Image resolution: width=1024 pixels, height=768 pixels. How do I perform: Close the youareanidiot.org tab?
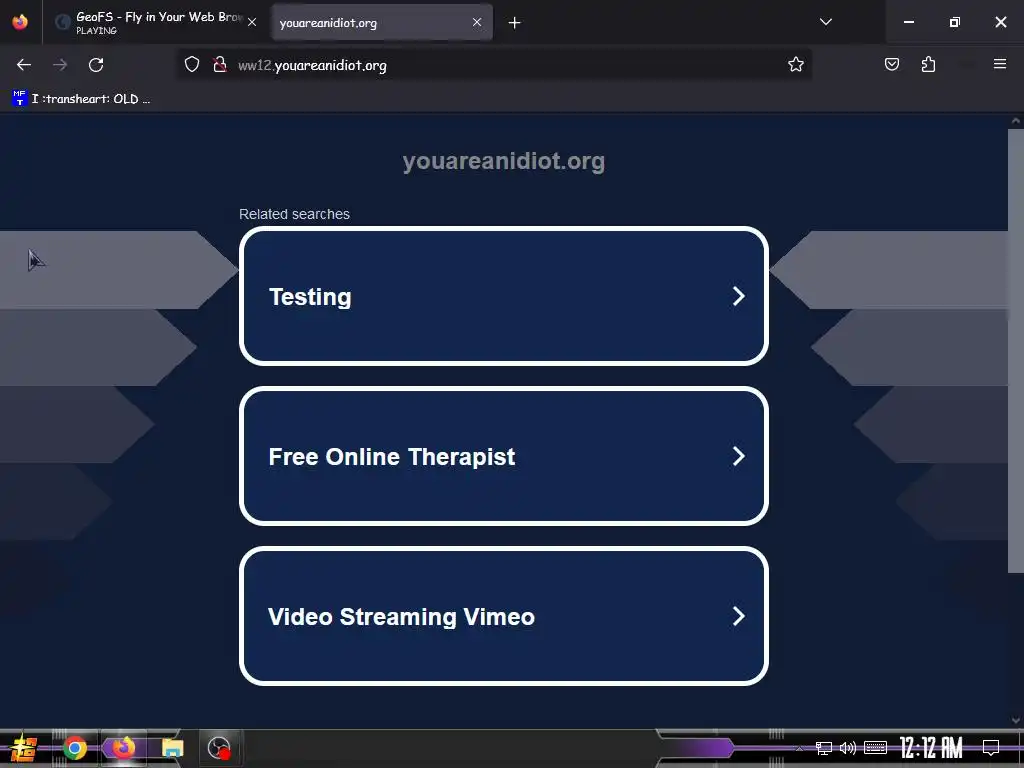[477, 22]
